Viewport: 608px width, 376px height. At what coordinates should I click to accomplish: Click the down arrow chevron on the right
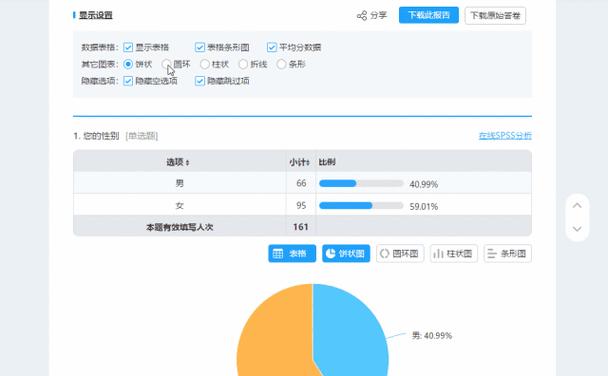[x=577, y=229]
